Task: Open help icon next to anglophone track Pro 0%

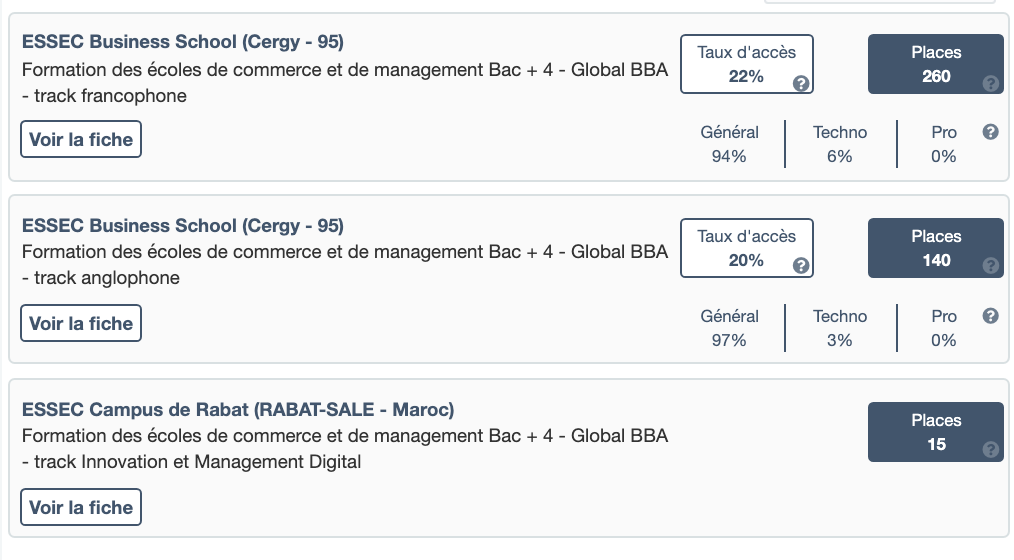Action: point(991,316)
